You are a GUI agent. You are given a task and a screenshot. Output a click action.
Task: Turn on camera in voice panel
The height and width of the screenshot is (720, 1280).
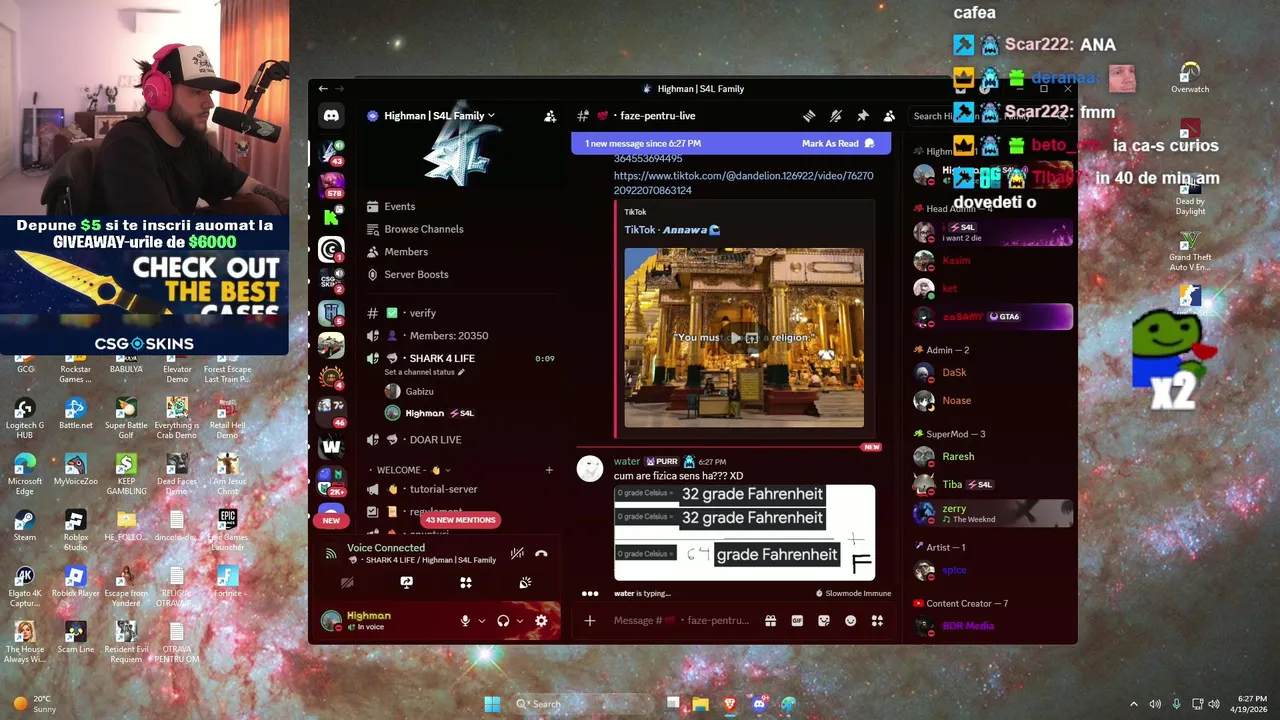pos(347,582)
